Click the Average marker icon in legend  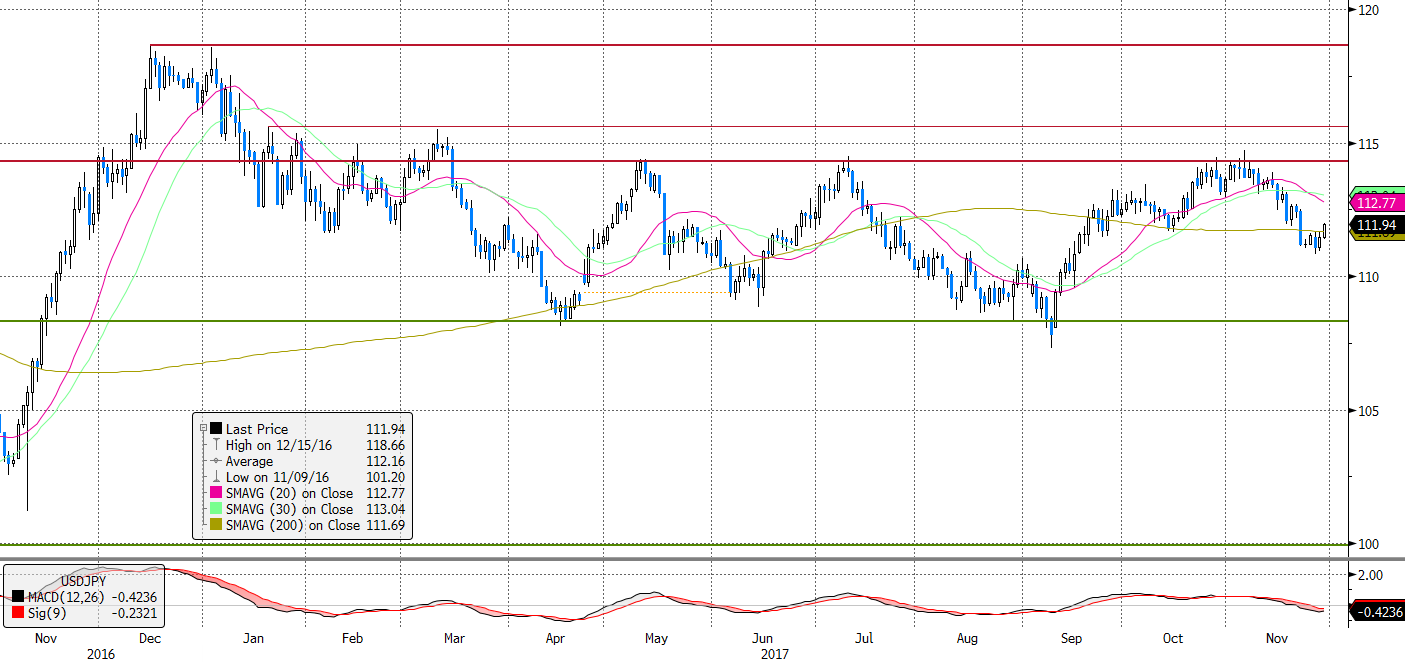(216, 461)
